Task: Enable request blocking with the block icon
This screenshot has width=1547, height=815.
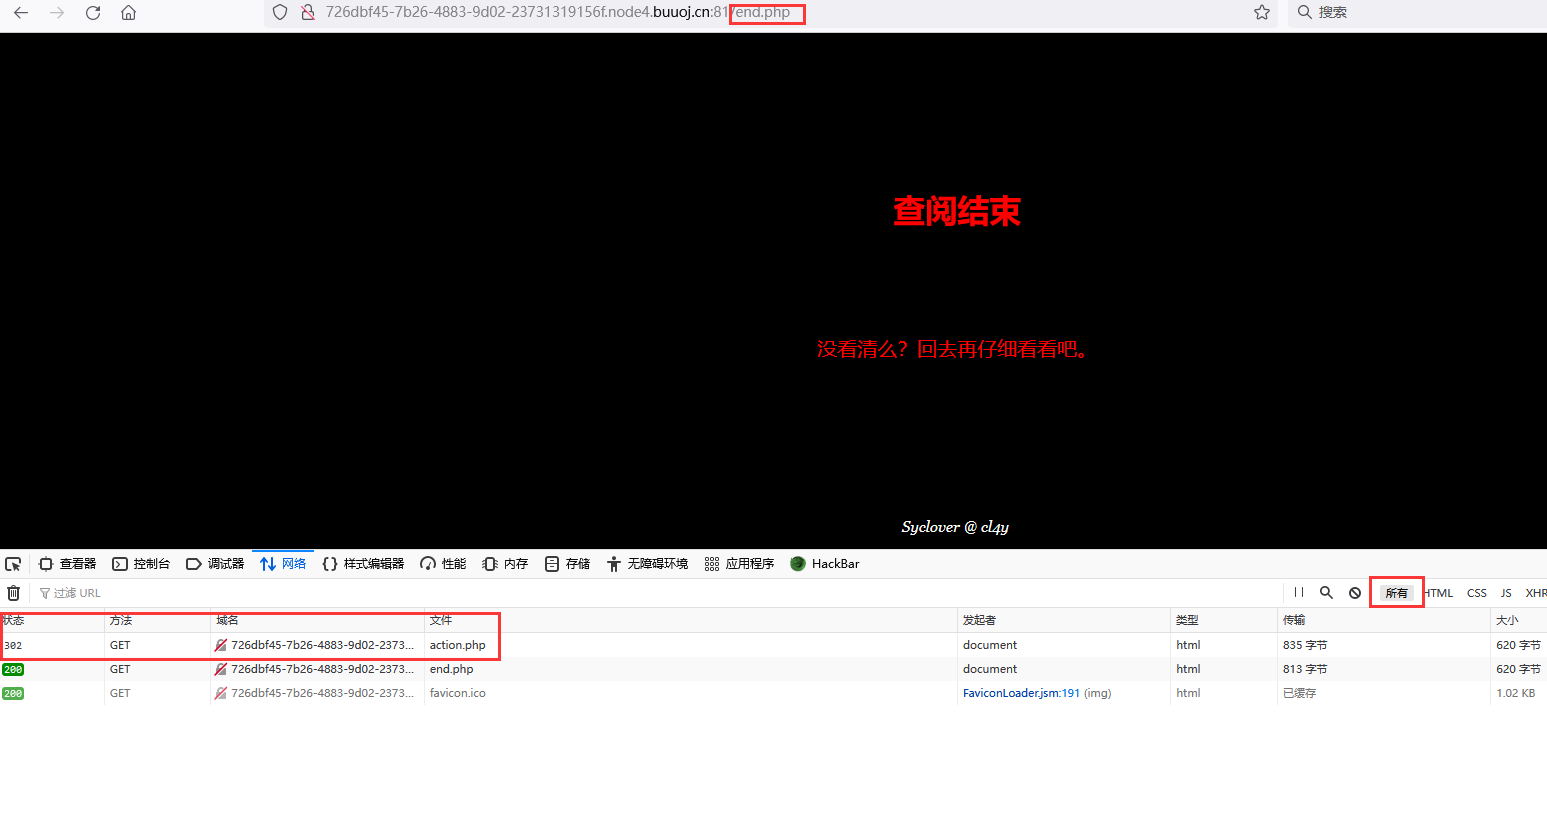Action: point(1354,592)
